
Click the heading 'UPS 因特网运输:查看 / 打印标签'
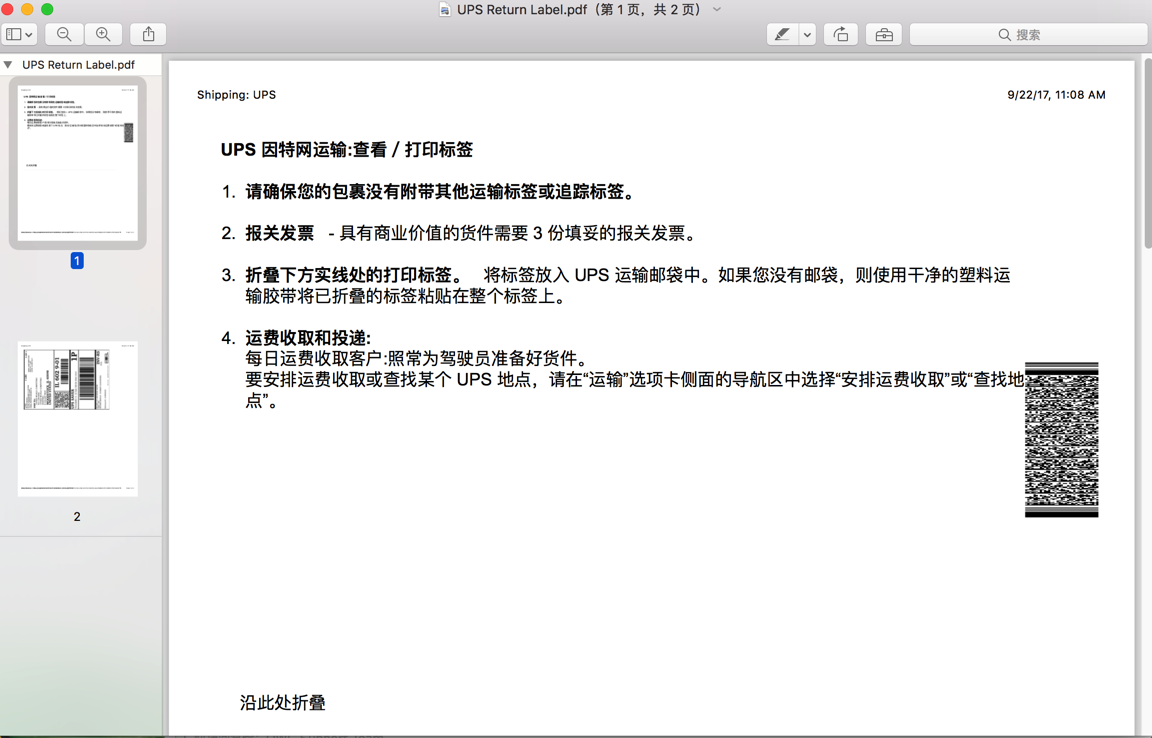pos(347,150)
